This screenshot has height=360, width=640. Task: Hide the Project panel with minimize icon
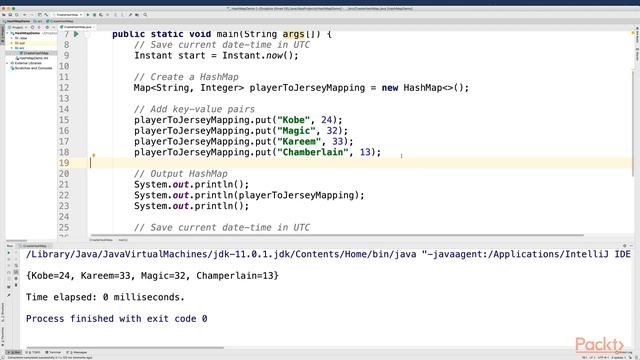pos(53,27)
